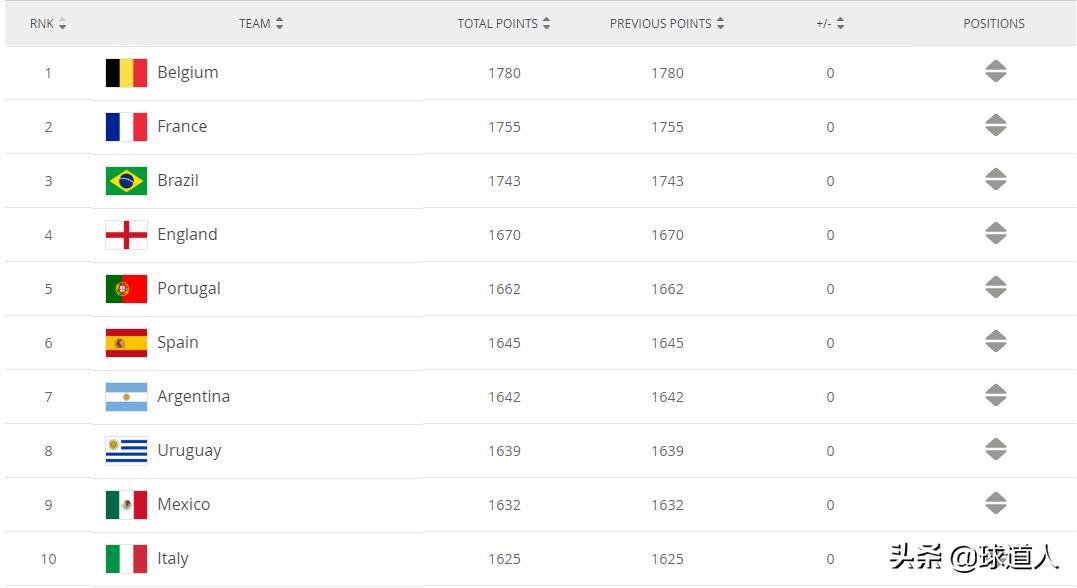Sort by TEAM column header
1077x588 pixels.
click(261, 23)
